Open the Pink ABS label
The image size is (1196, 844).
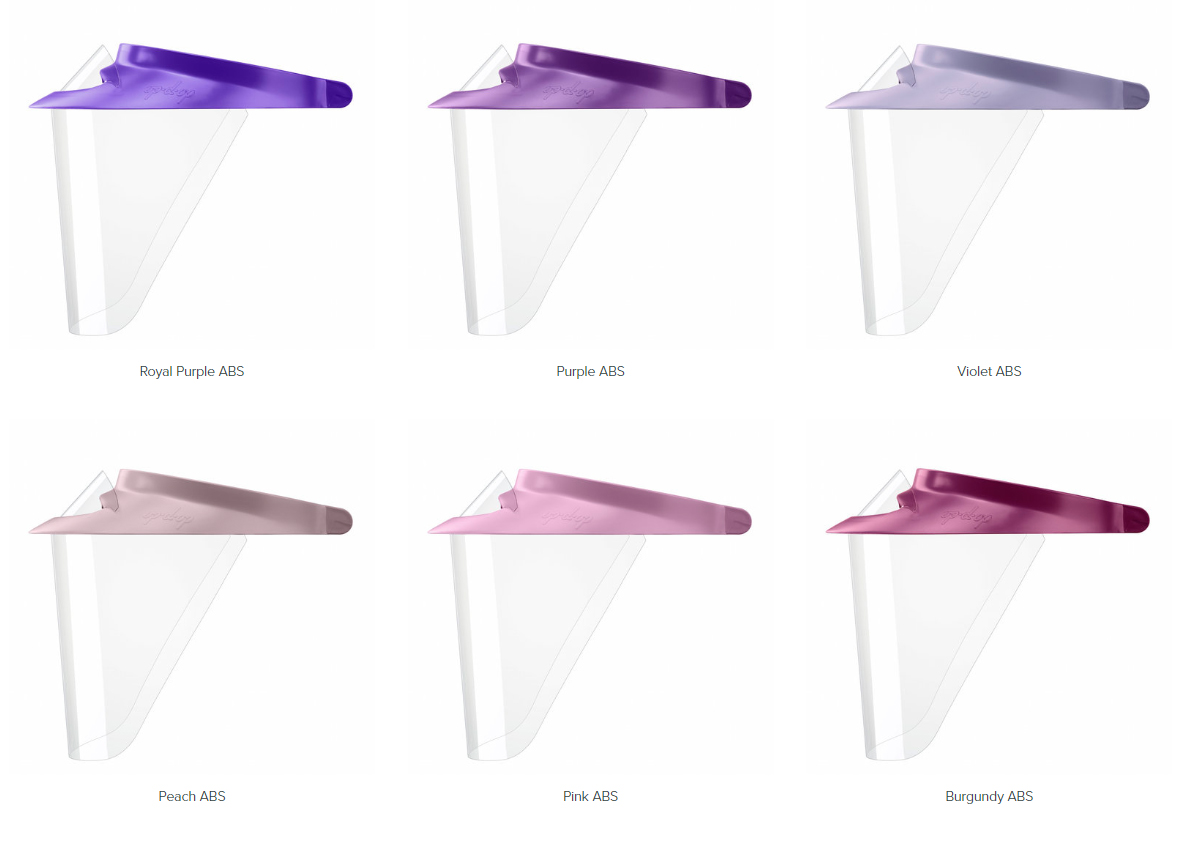pos(590,796)
